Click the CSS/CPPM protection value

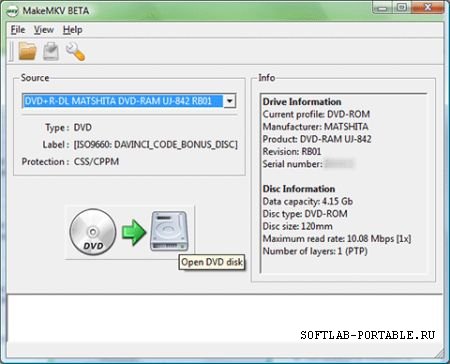point(96,162)
